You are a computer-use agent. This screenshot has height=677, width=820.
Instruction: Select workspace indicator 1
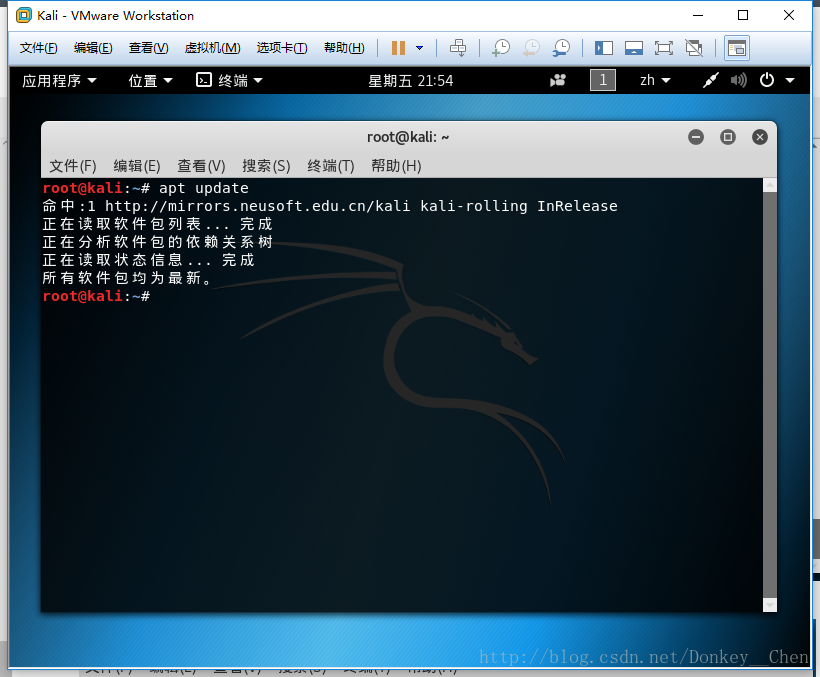point(602,81)
